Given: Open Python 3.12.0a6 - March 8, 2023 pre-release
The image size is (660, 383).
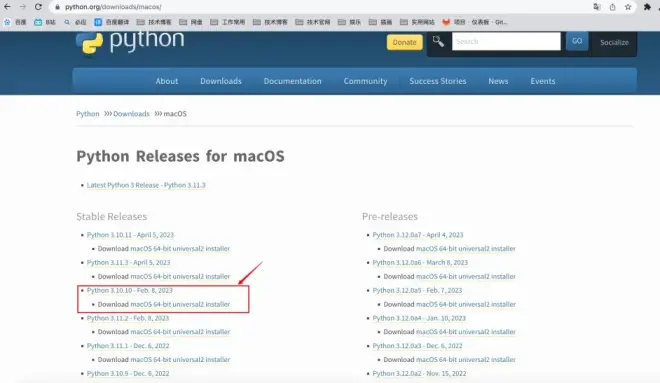Looking at the screenshot, I should (x=420, y=263).
